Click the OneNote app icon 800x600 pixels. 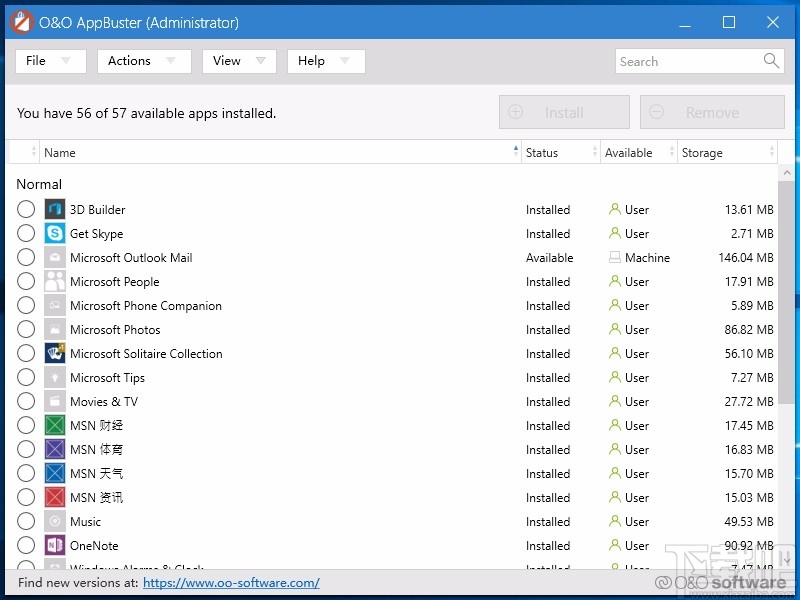(x=55, y=545)
